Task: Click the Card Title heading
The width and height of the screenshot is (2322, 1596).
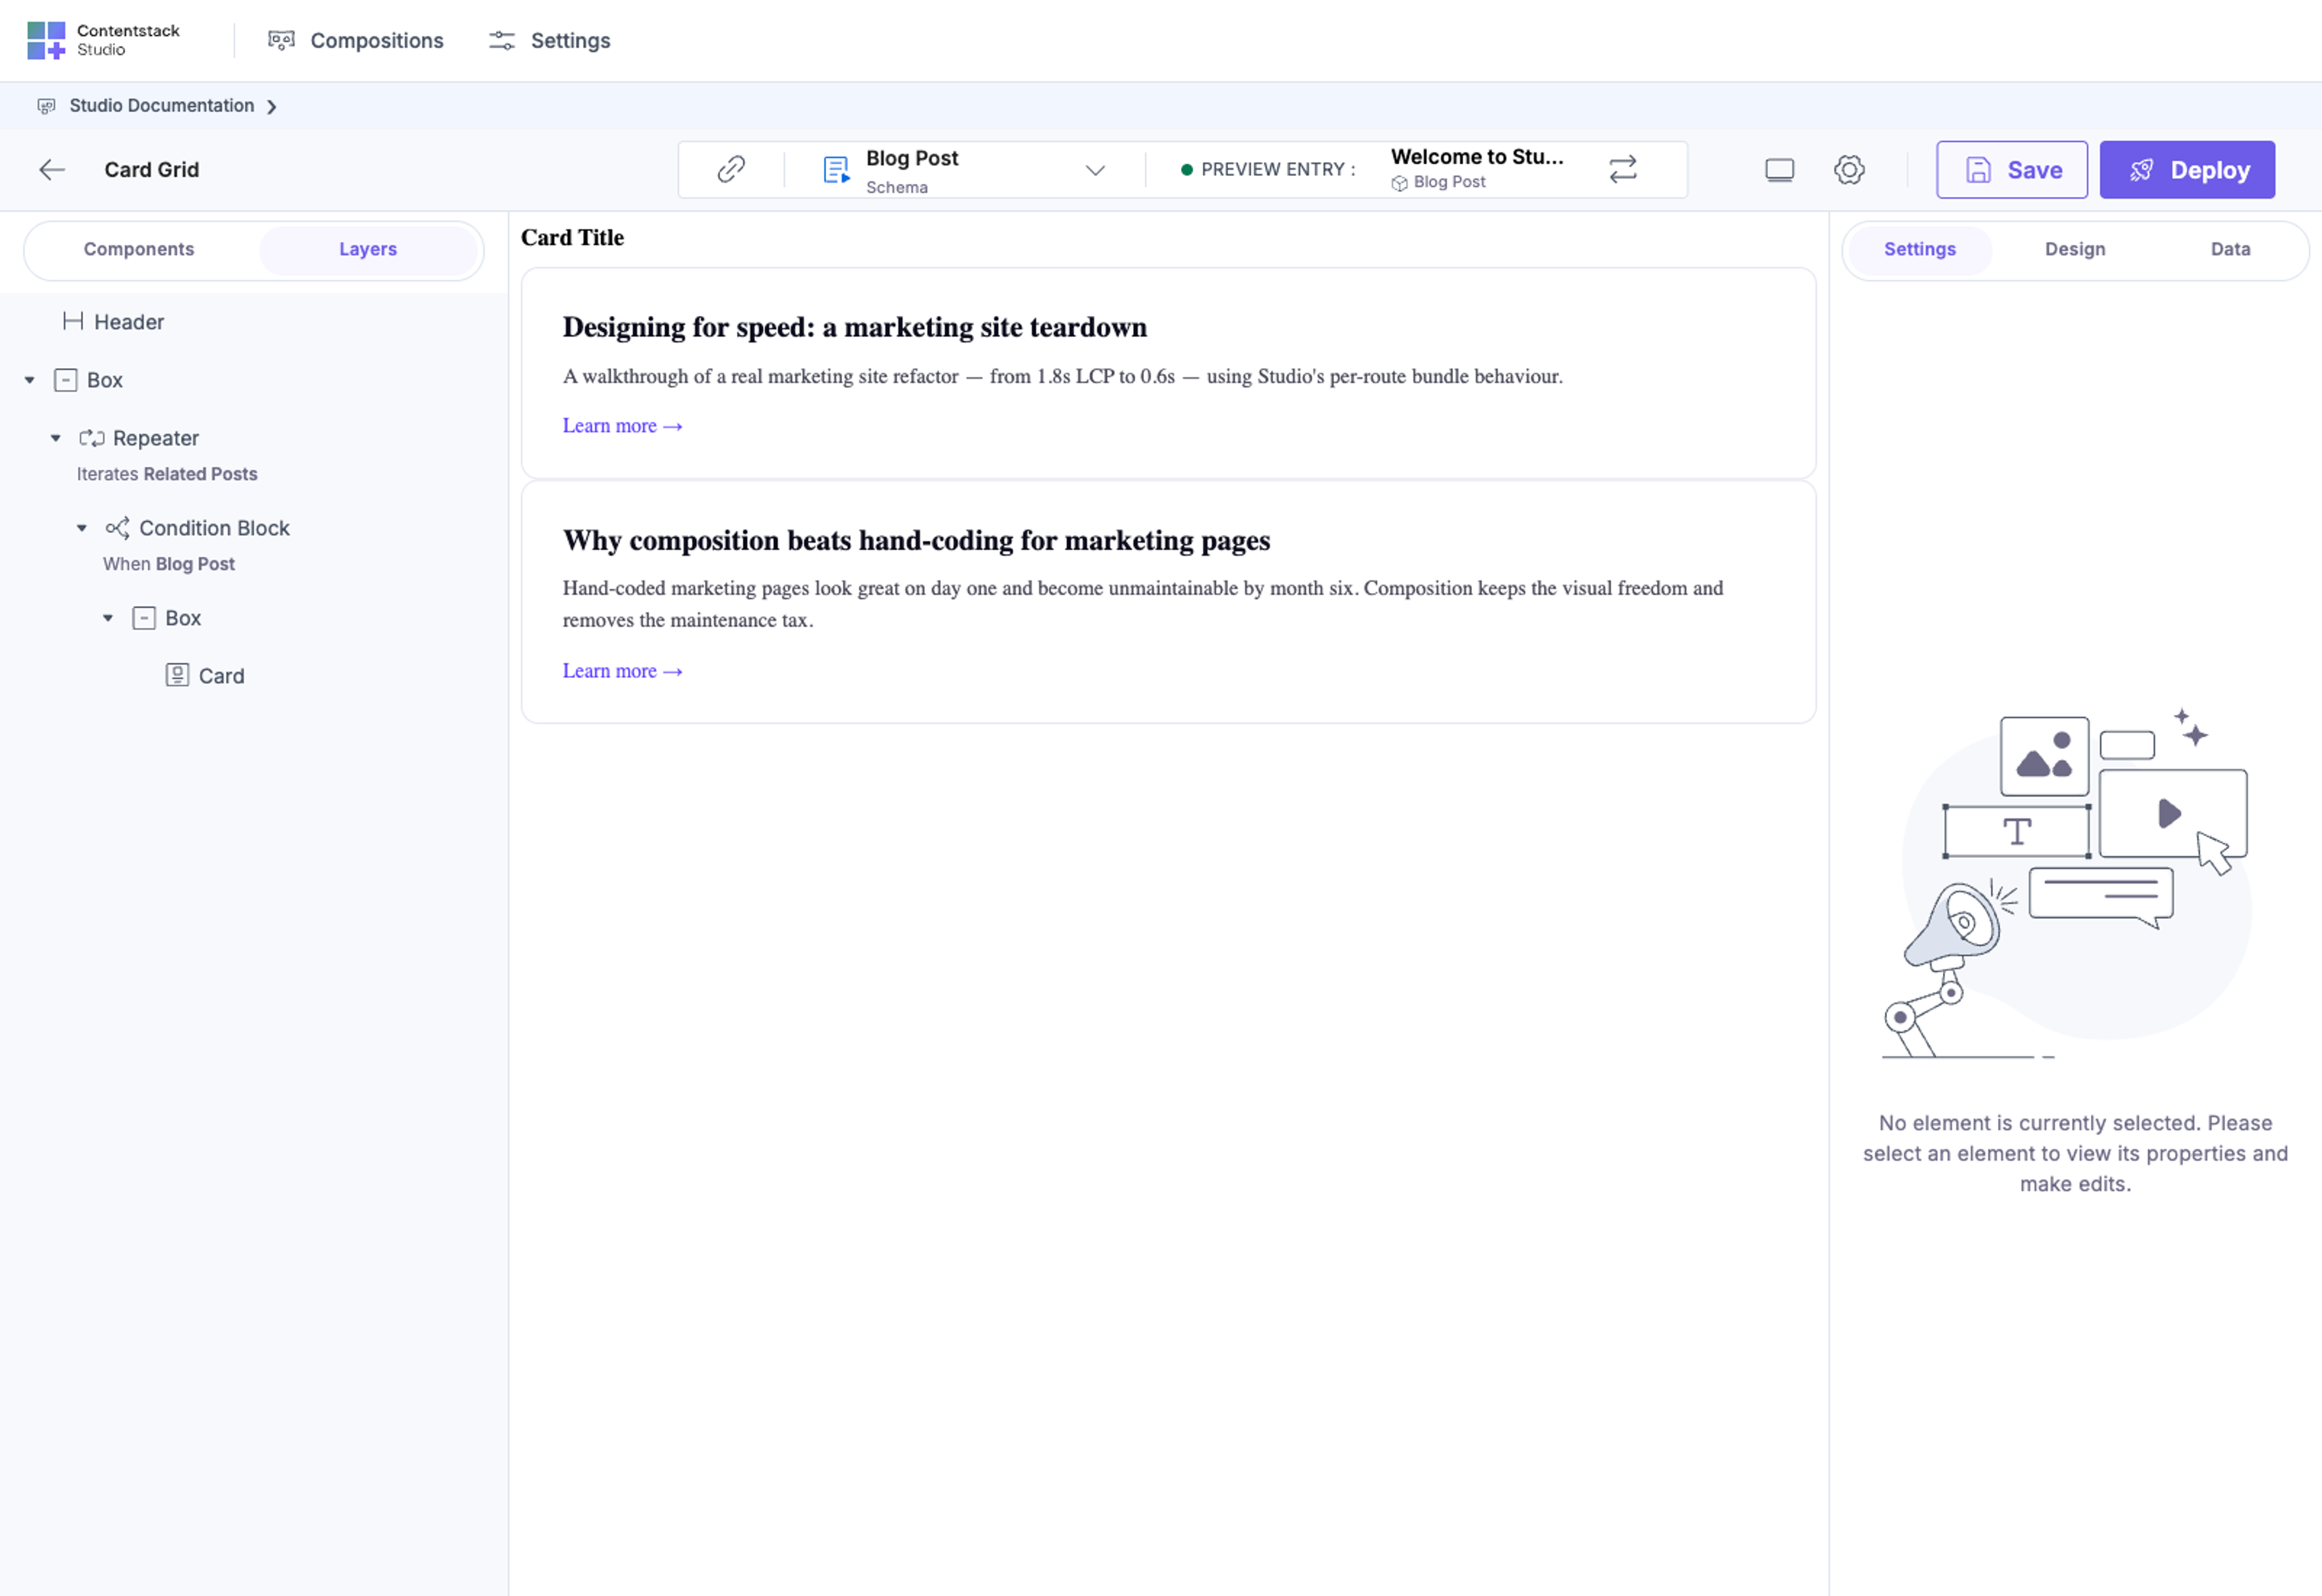Action: point(572,238)
